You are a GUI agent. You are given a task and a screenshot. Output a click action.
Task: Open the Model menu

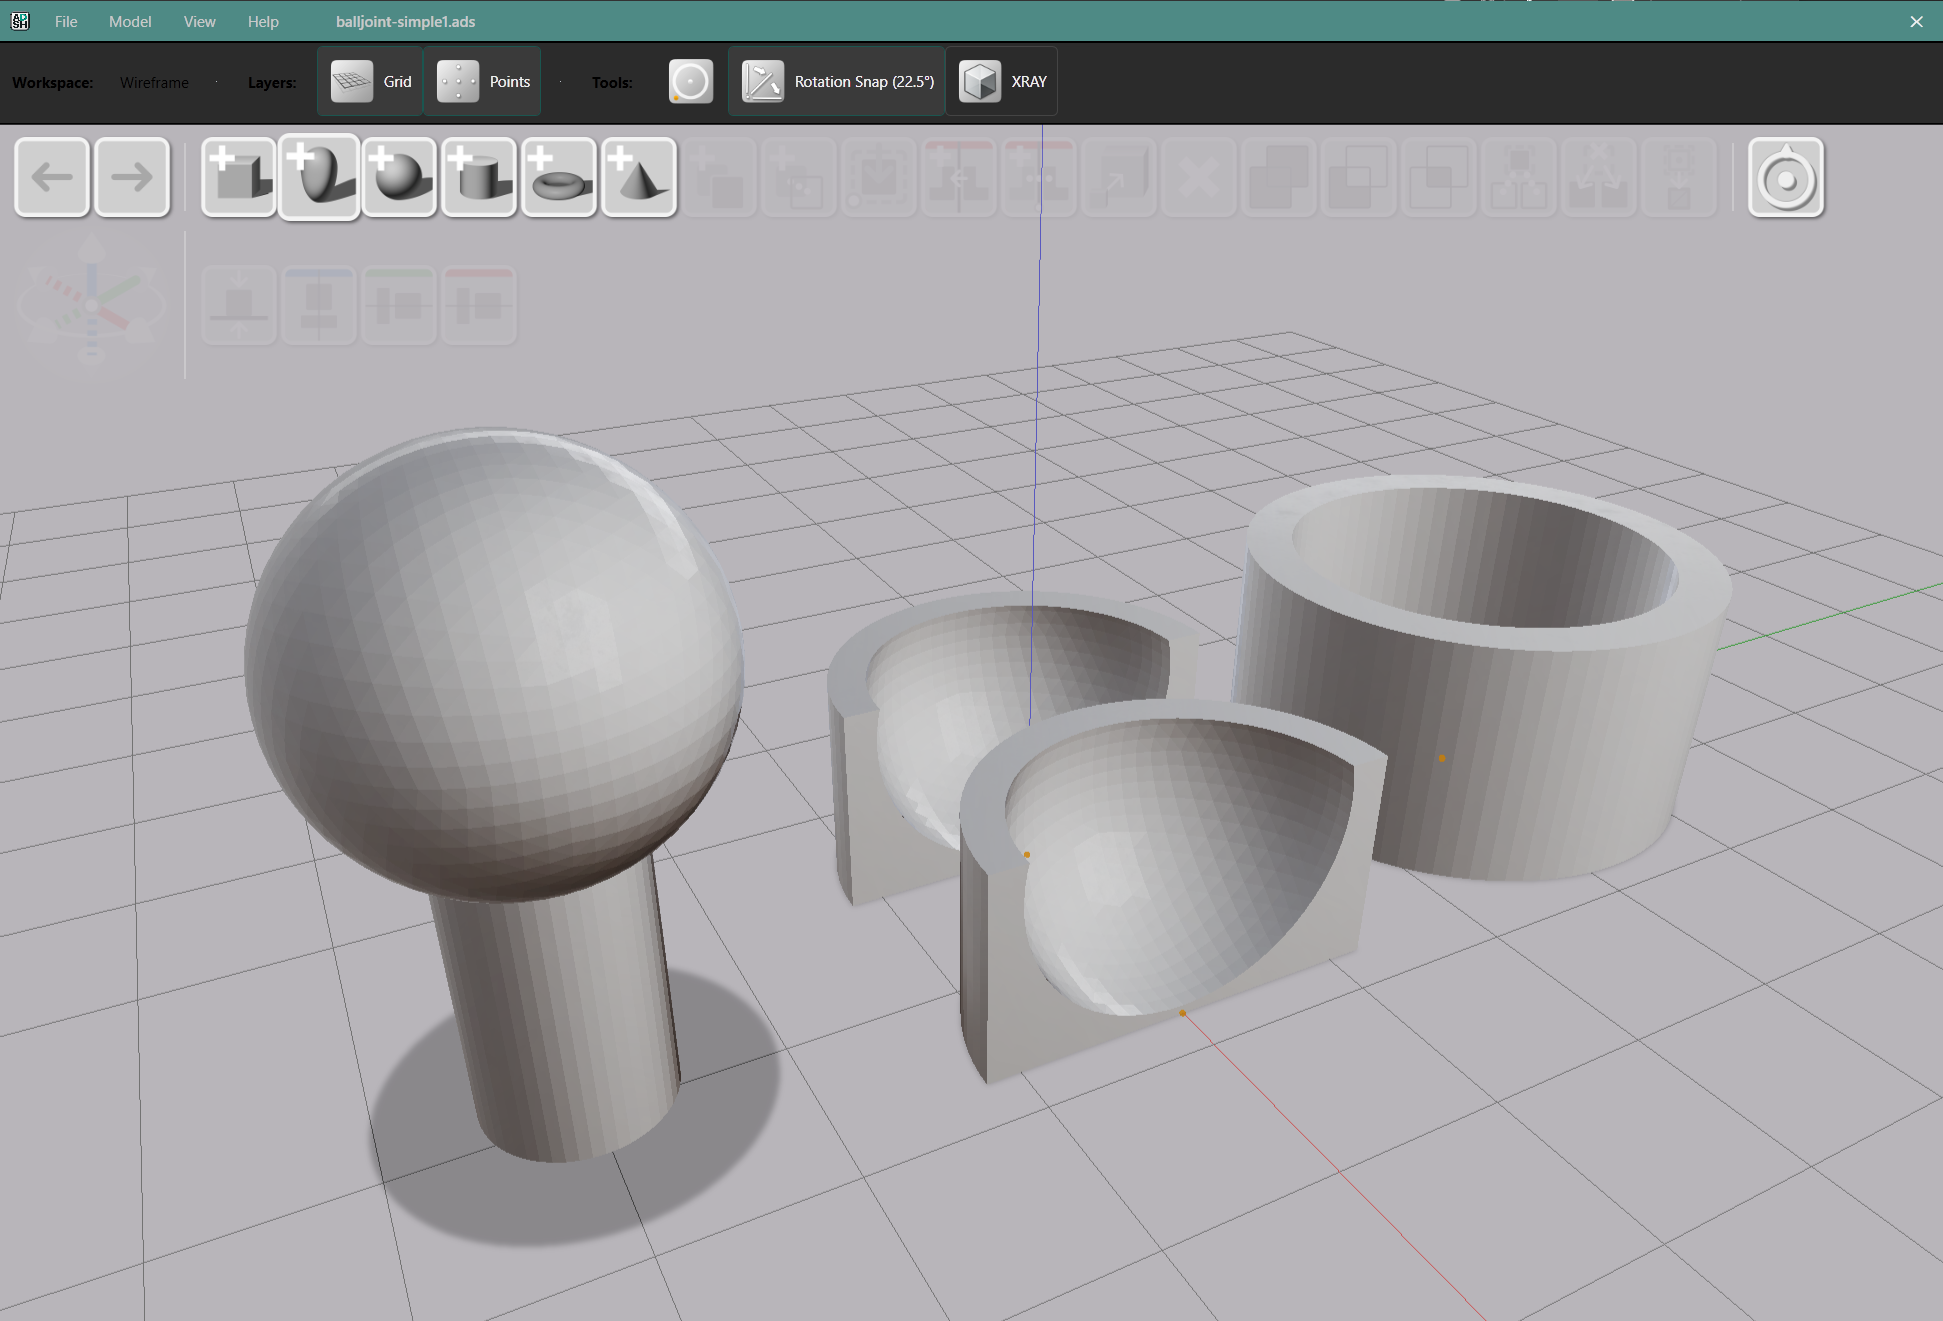(130, 21)
